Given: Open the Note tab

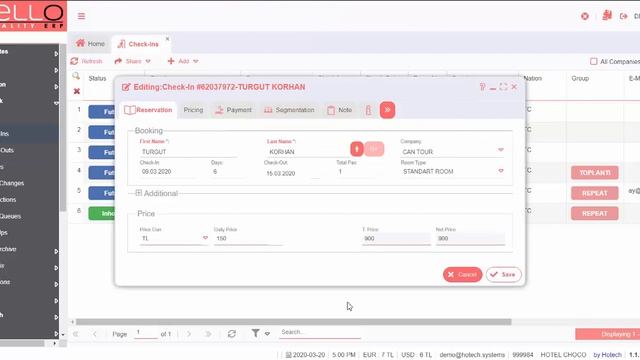Looking at the screenshot, I should [340, 110].
